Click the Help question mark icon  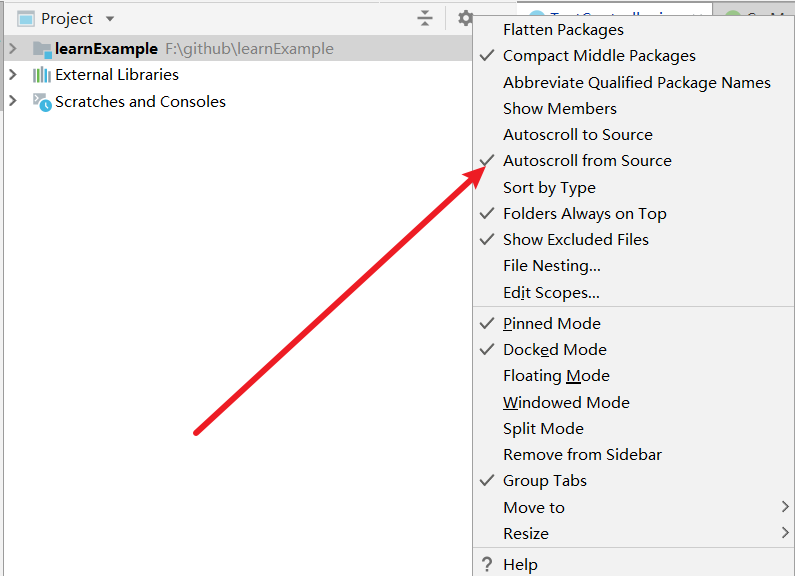click(x=487, y=564)
